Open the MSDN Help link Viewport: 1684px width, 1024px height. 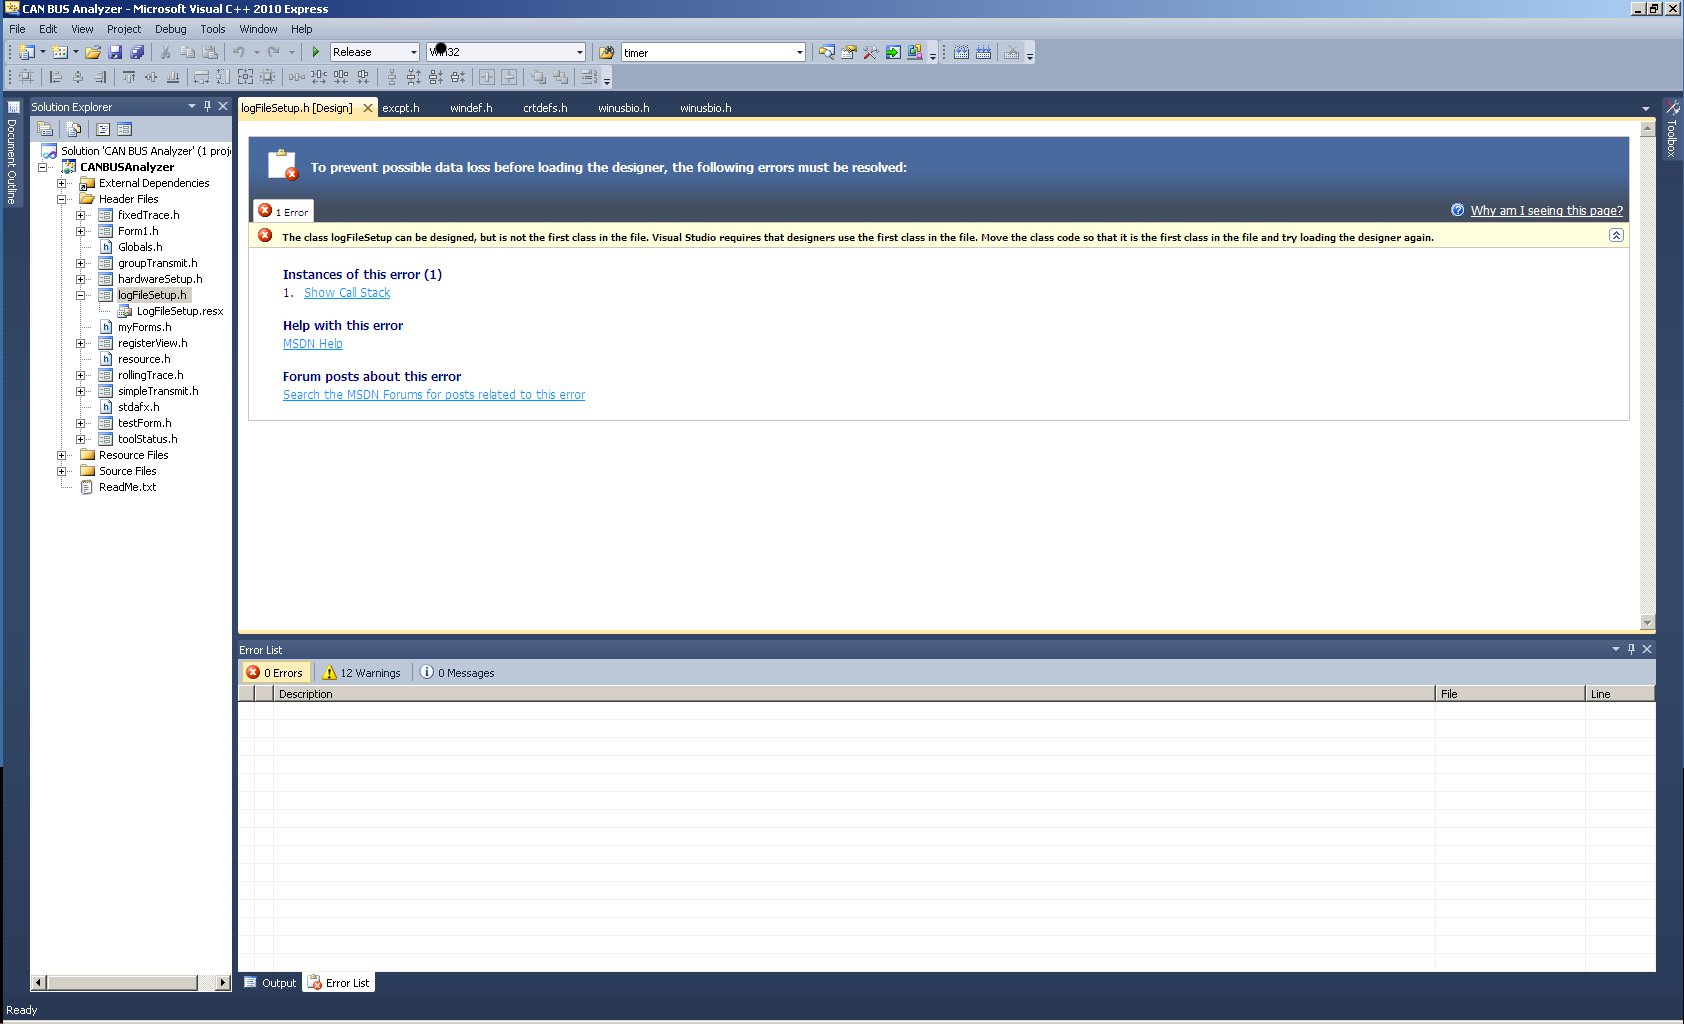(x=313, y=344)
